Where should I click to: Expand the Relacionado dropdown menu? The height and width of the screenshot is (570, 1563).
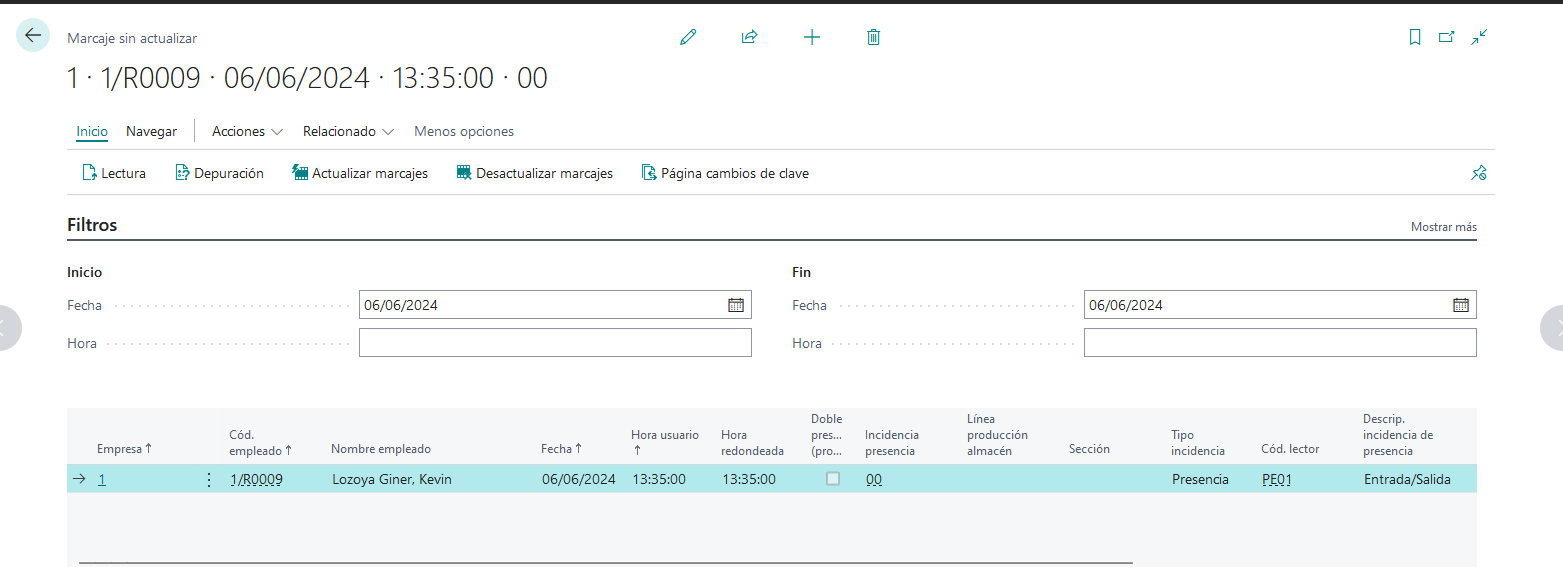click(348, 132)
